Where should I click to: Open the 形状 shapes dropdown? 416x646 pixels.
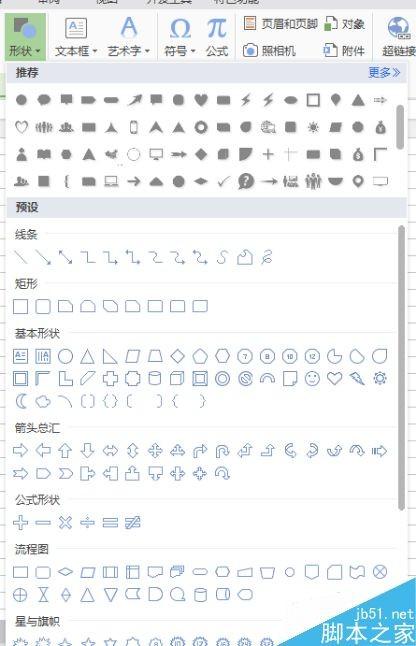pos(26,36)
